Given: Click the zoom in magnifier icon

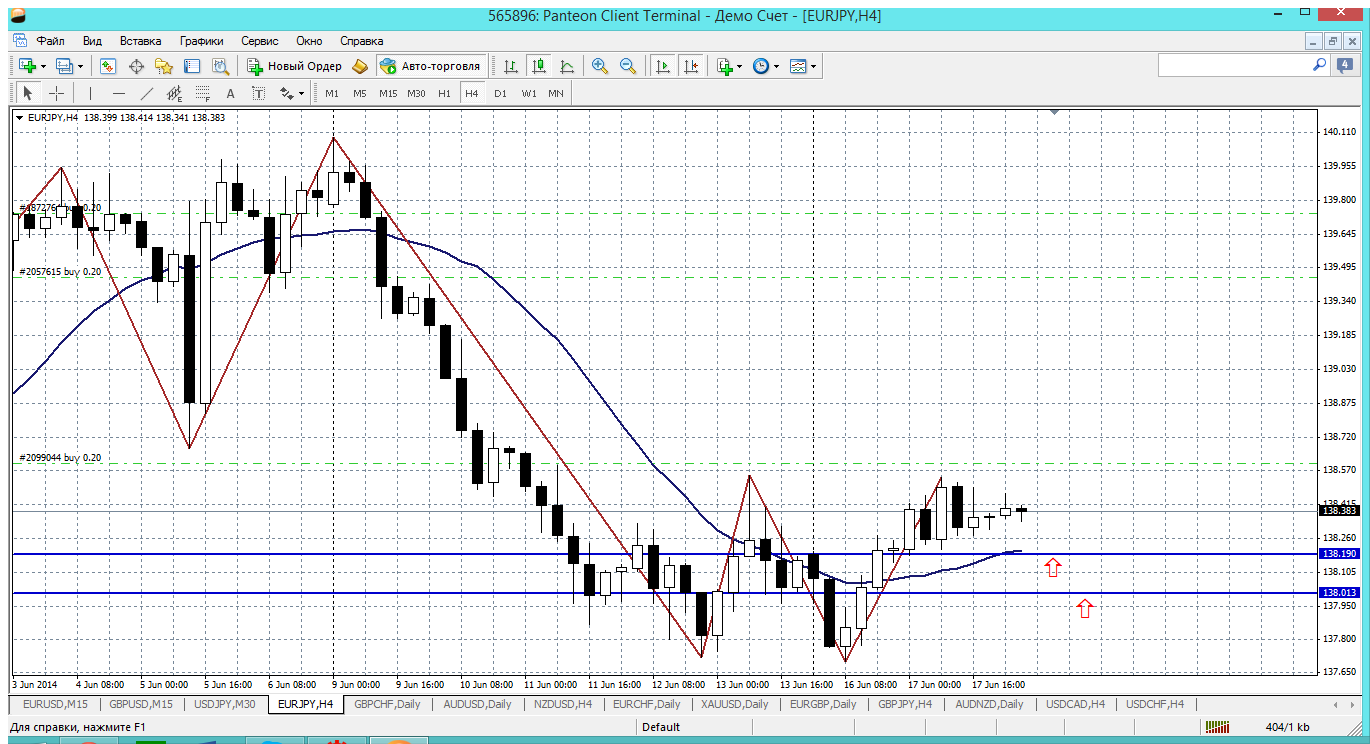Looking at the screenshot, I should pyautogui.click(x=599, y=66).
